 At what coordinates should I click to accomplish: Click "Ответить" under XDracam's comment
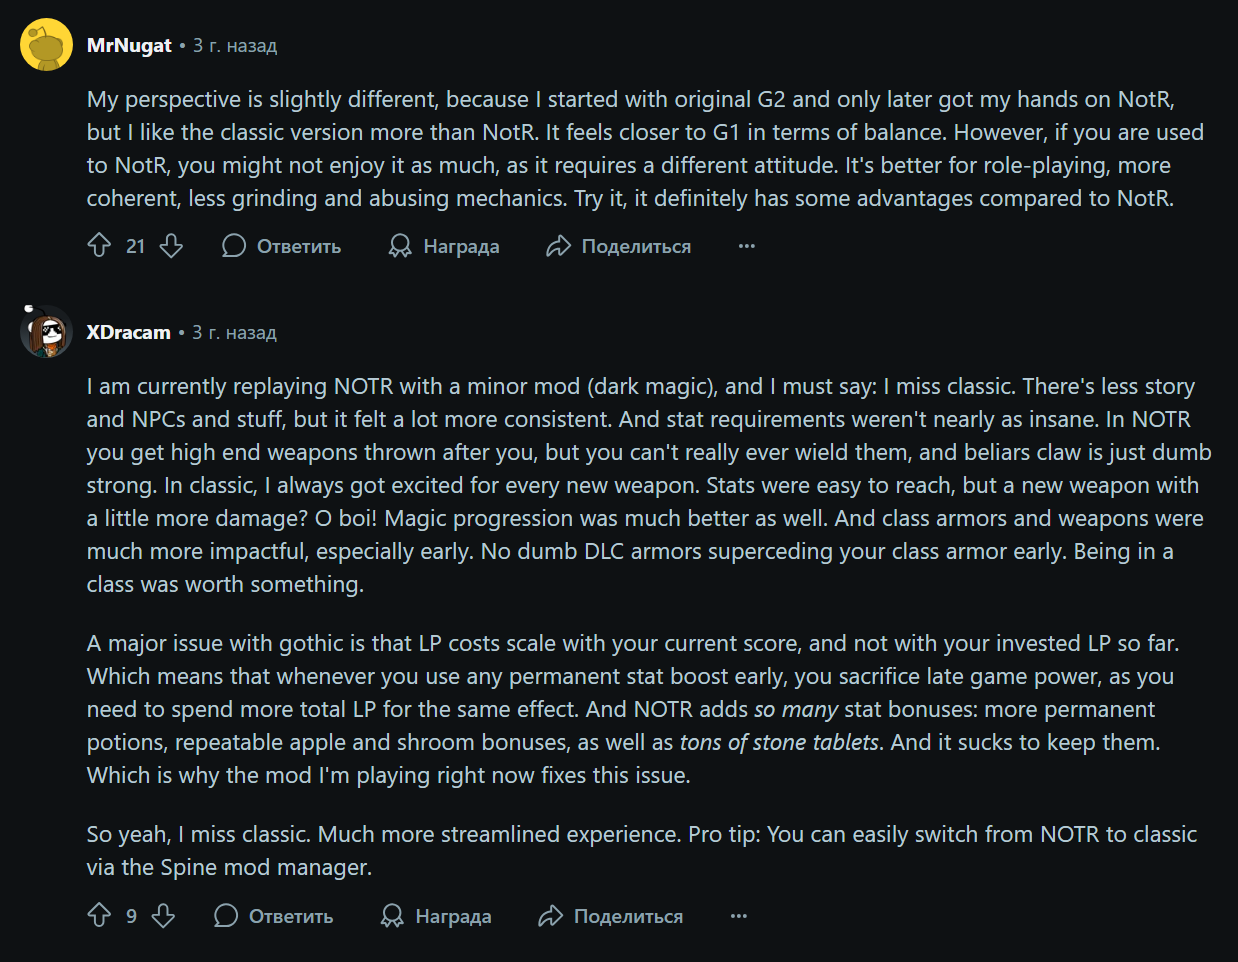pyautogui.click(x=291, y=916)
